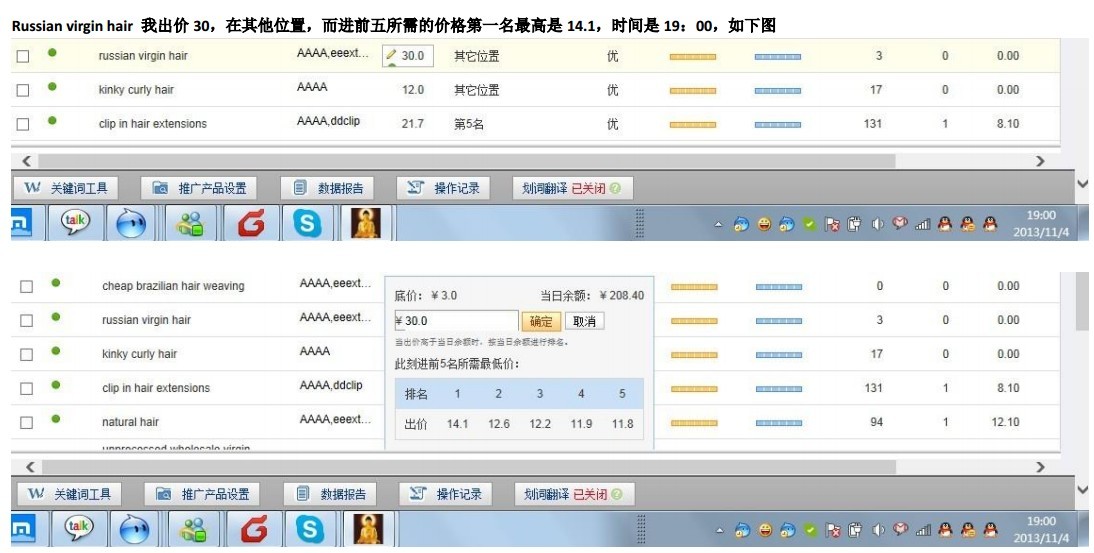Click the Buddha picture icon in the upper taskbar
Screen dimensions: 1094x553
coord(366,222)
